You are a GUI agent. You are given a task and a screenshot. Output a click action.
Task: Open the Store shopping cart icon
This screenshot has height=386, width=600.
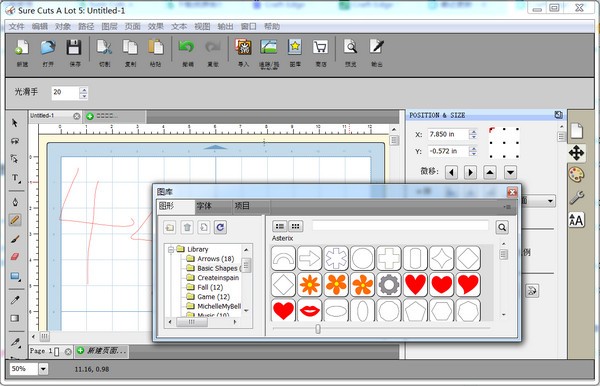click(320, 47)
